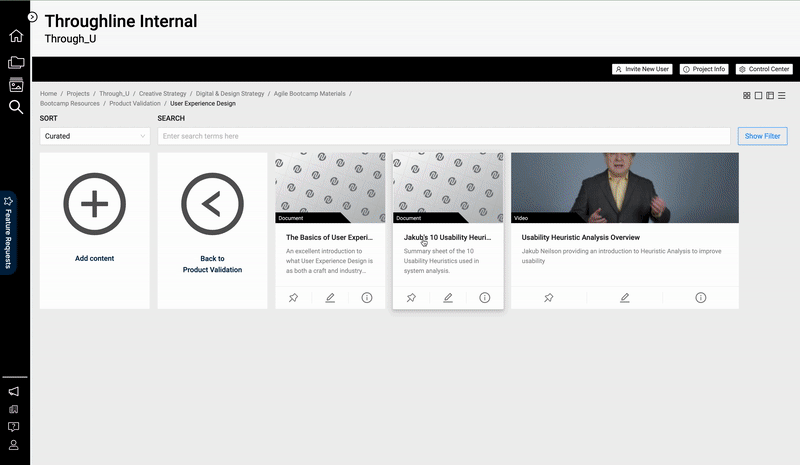Click the Add content label

(94, 258)
